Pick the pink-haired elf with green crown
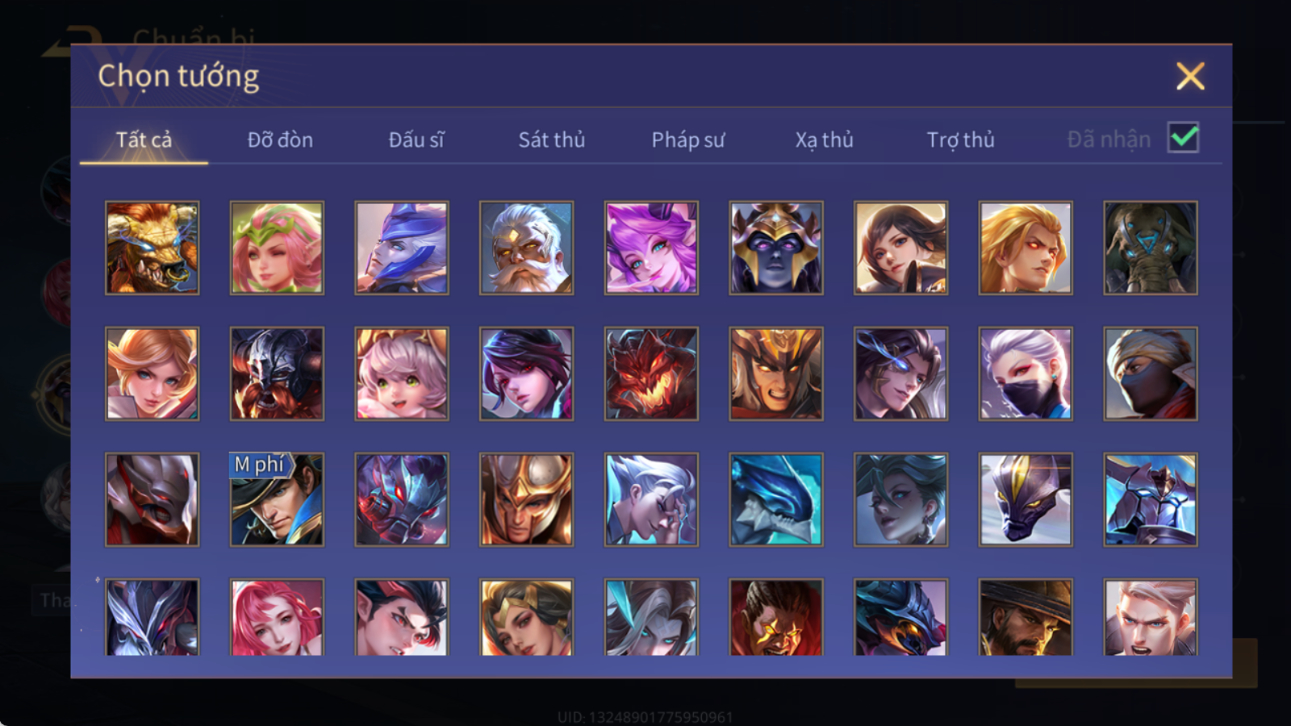 point(277,248)
